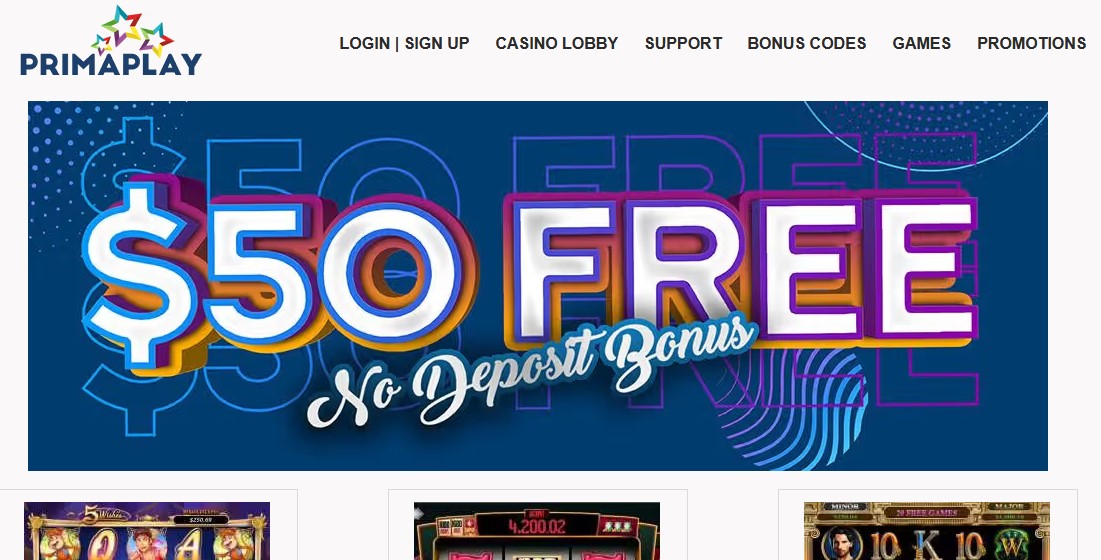The width and height of the screenshot is (1101, 560).
Task: Click the large white $50 in banner
Action: (x=274, y=274)
